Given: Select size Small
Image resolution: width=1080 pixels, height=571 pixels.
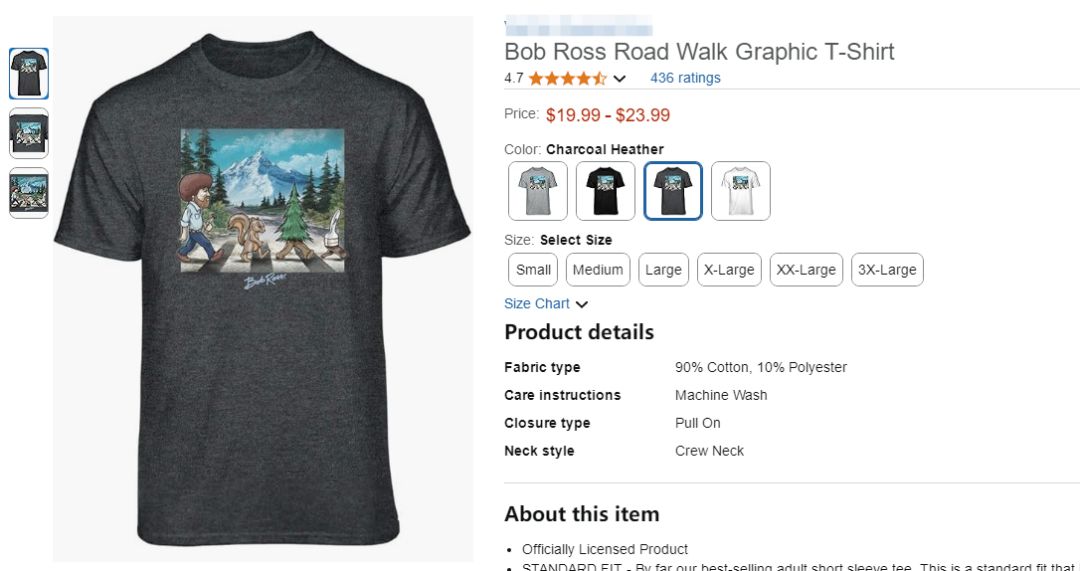Looking at the screenshot, I should pos(533,270).
